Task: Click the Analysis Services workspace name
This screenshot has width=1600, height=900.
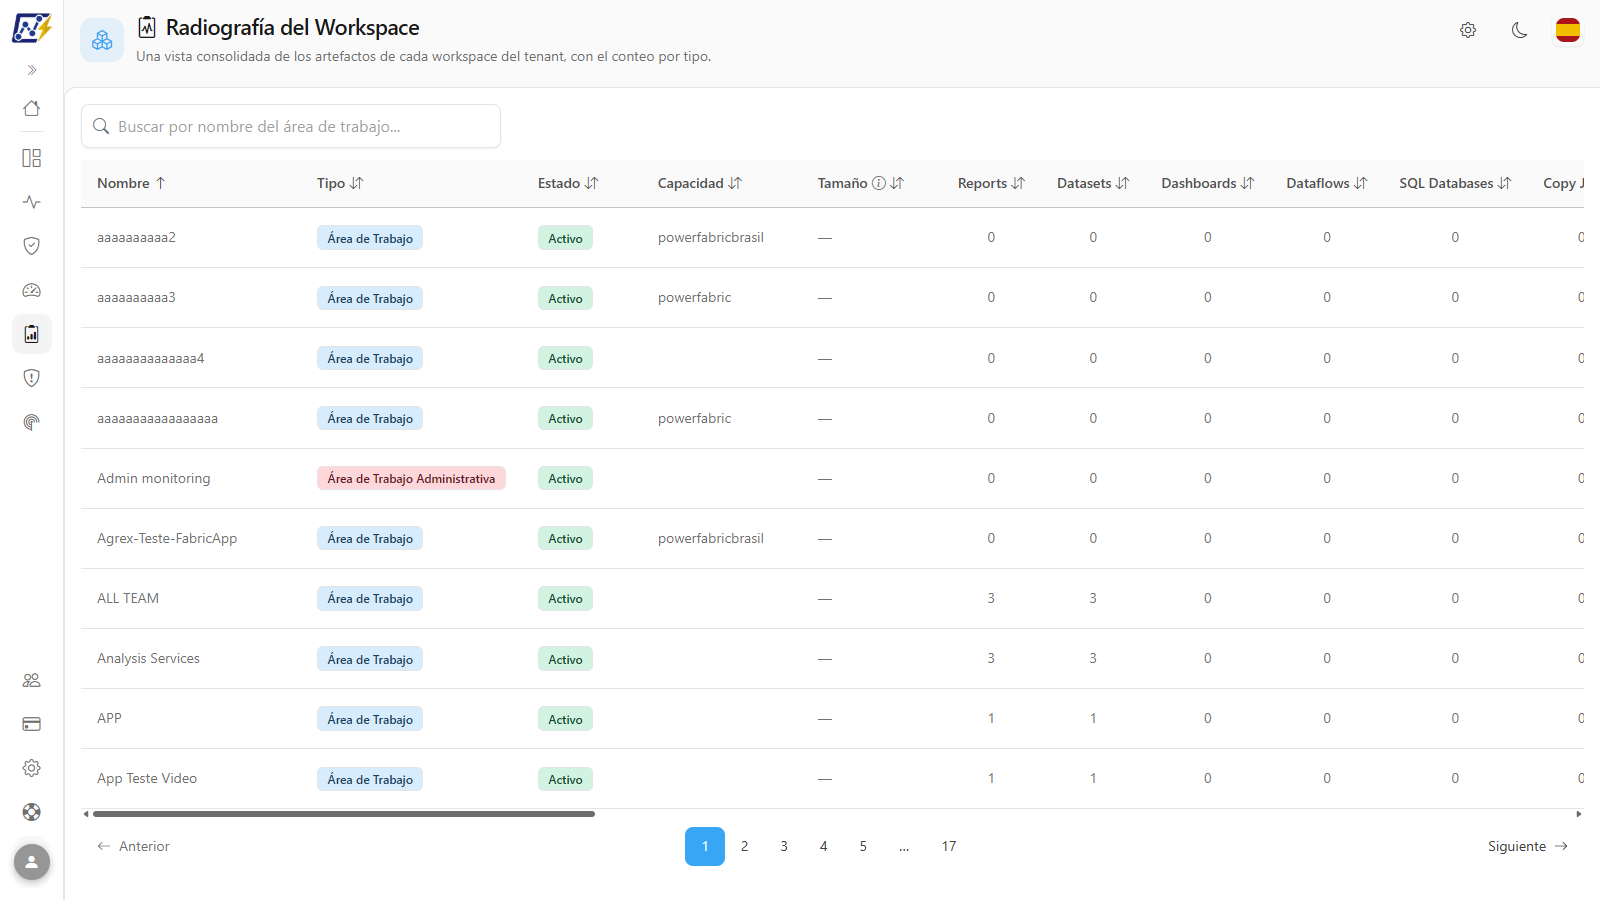Action: [148, 658]
